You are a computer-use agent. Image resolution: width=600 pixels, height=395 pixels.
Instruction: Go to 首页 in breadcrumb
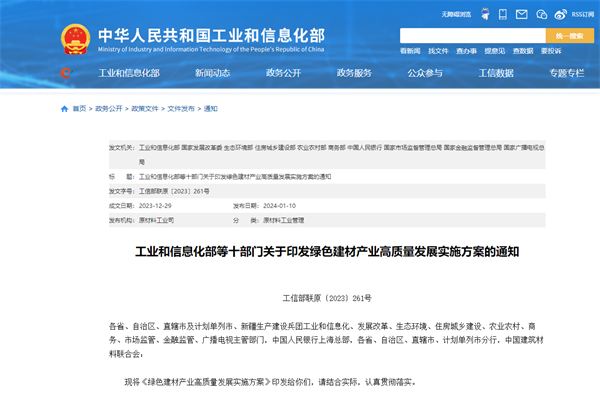(x=79, y=109)
